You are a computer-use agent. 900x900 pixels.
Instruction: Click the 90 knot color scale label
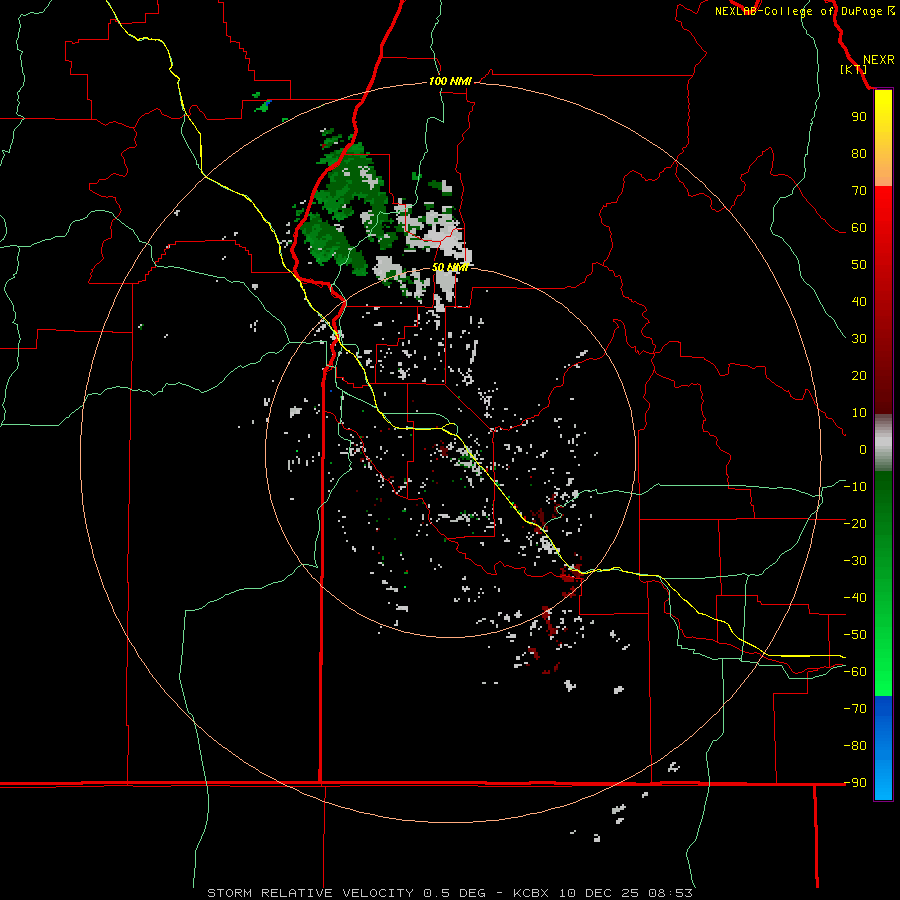coord(859,117)
